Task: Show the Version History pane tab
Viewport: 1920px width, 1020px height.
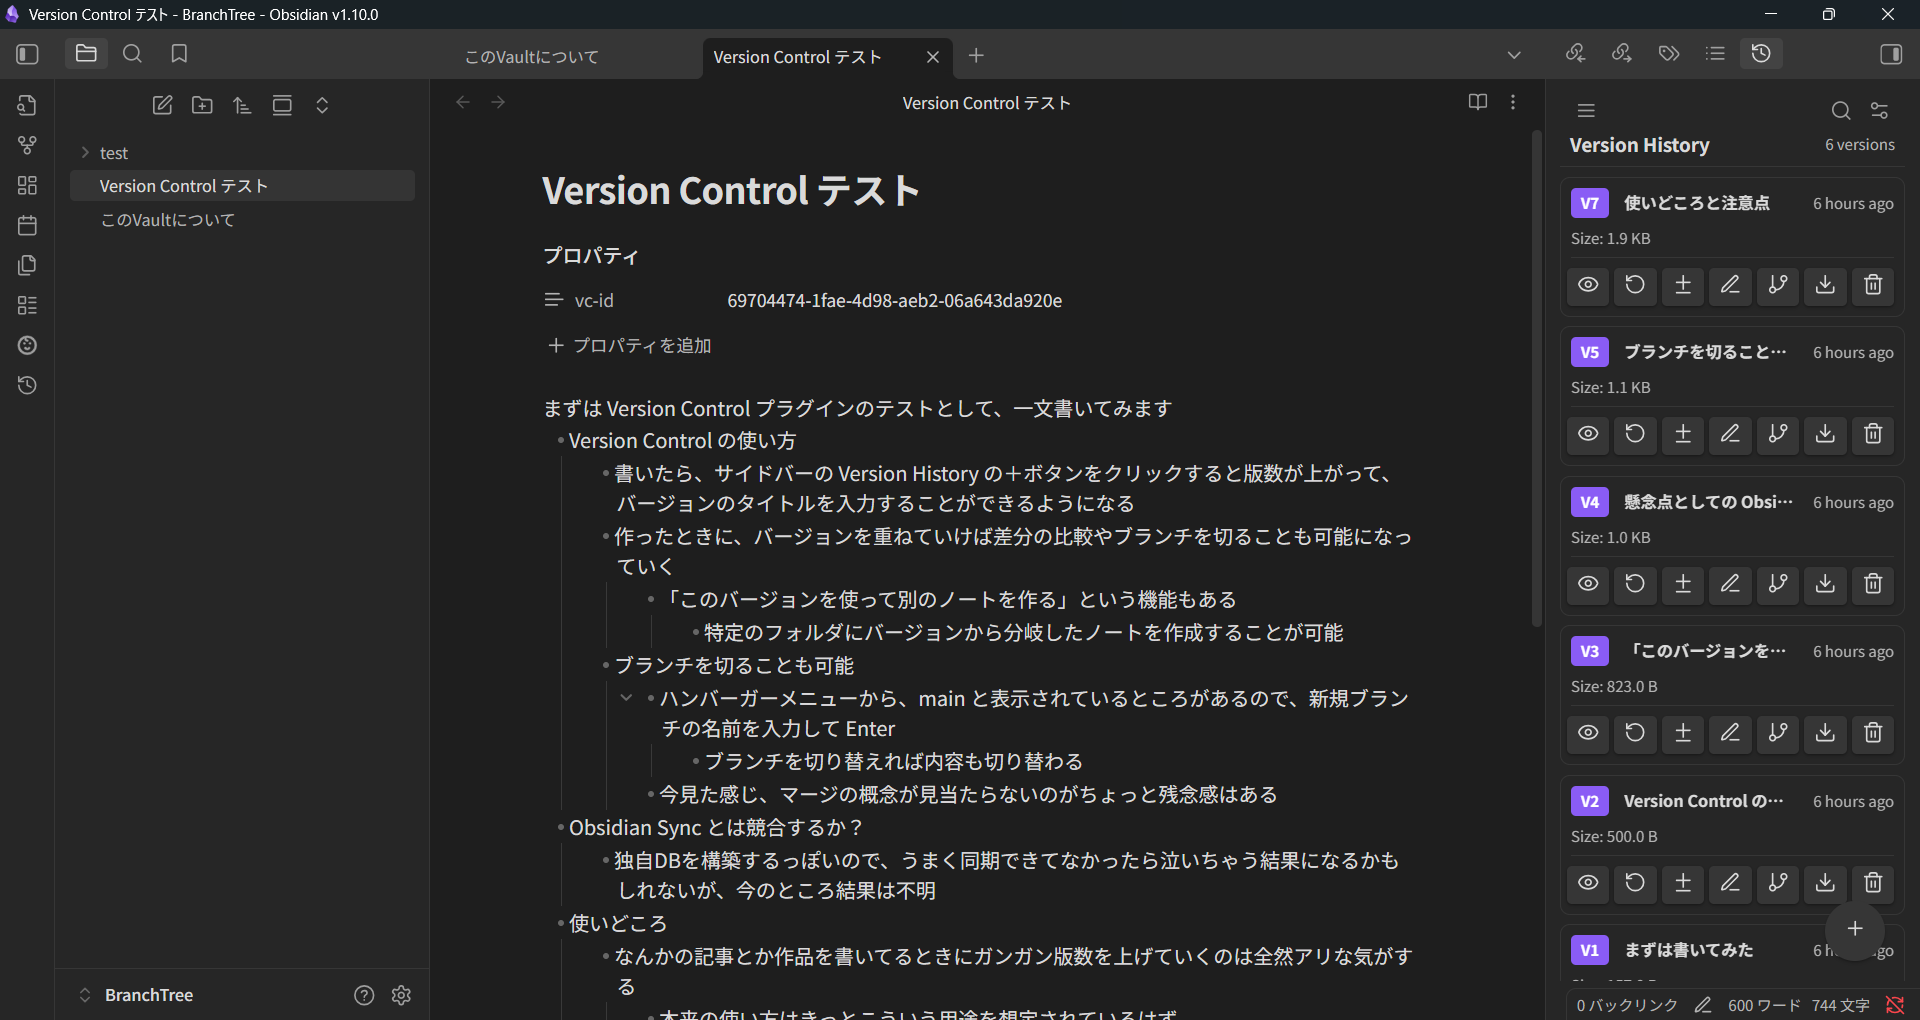Action: tap(1762, 54)
